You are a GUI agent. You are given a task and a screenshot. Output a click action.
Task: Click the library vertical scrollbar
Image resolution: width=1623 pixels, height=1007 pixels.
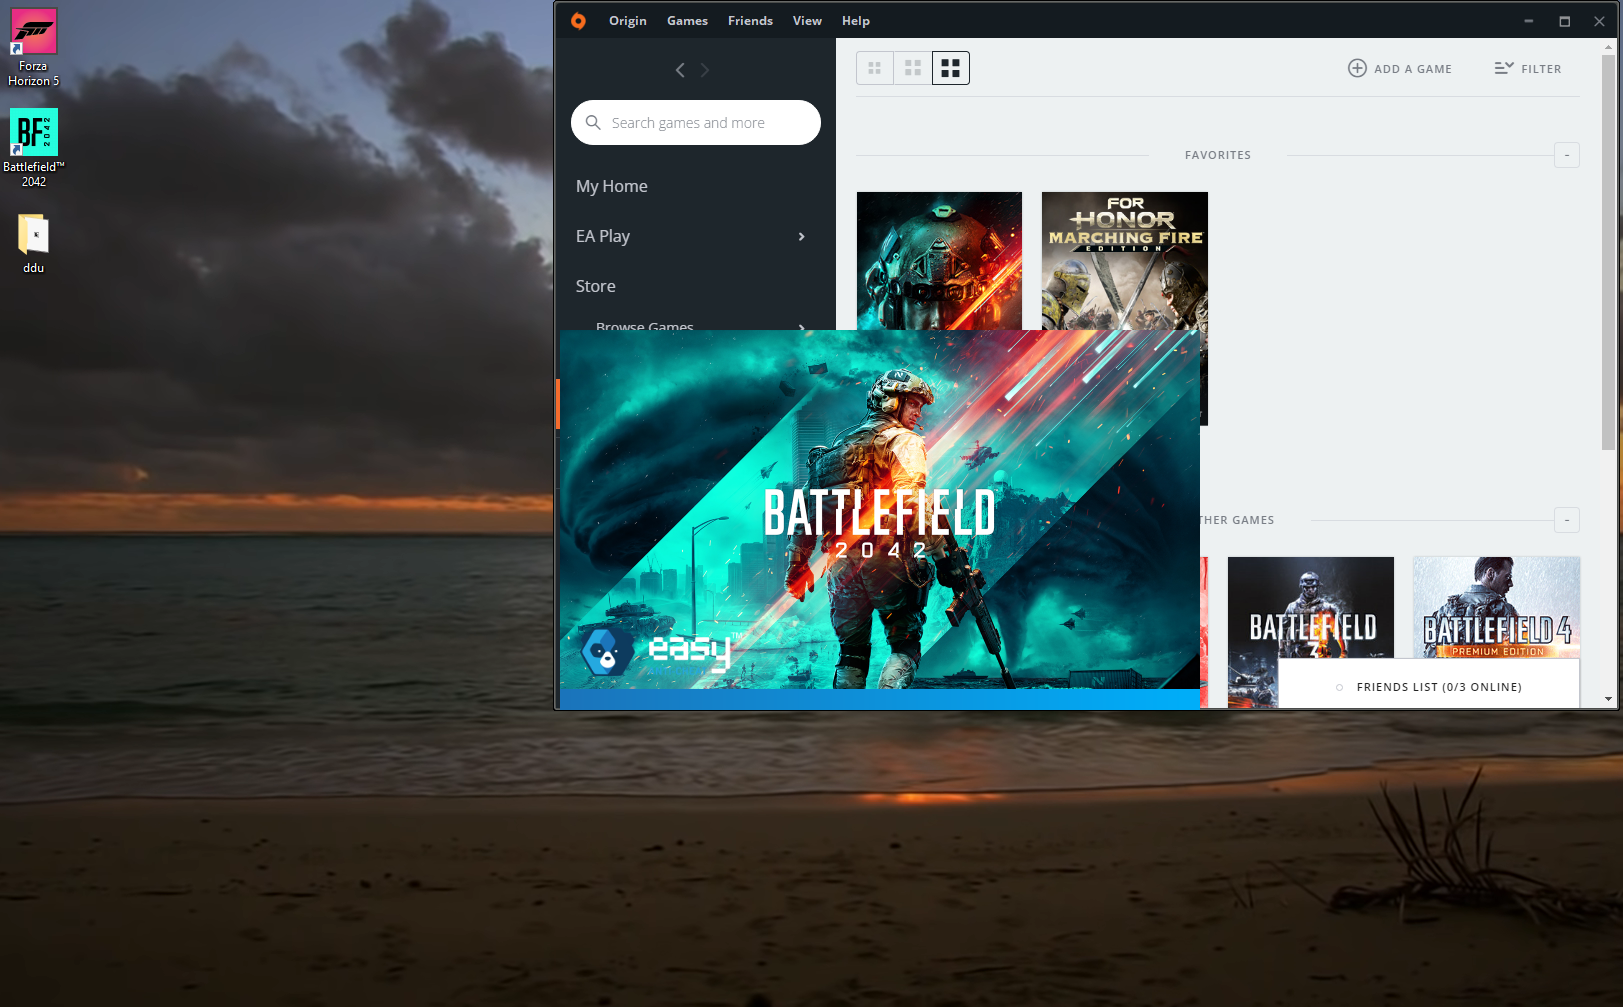(x=1608, y=250)
